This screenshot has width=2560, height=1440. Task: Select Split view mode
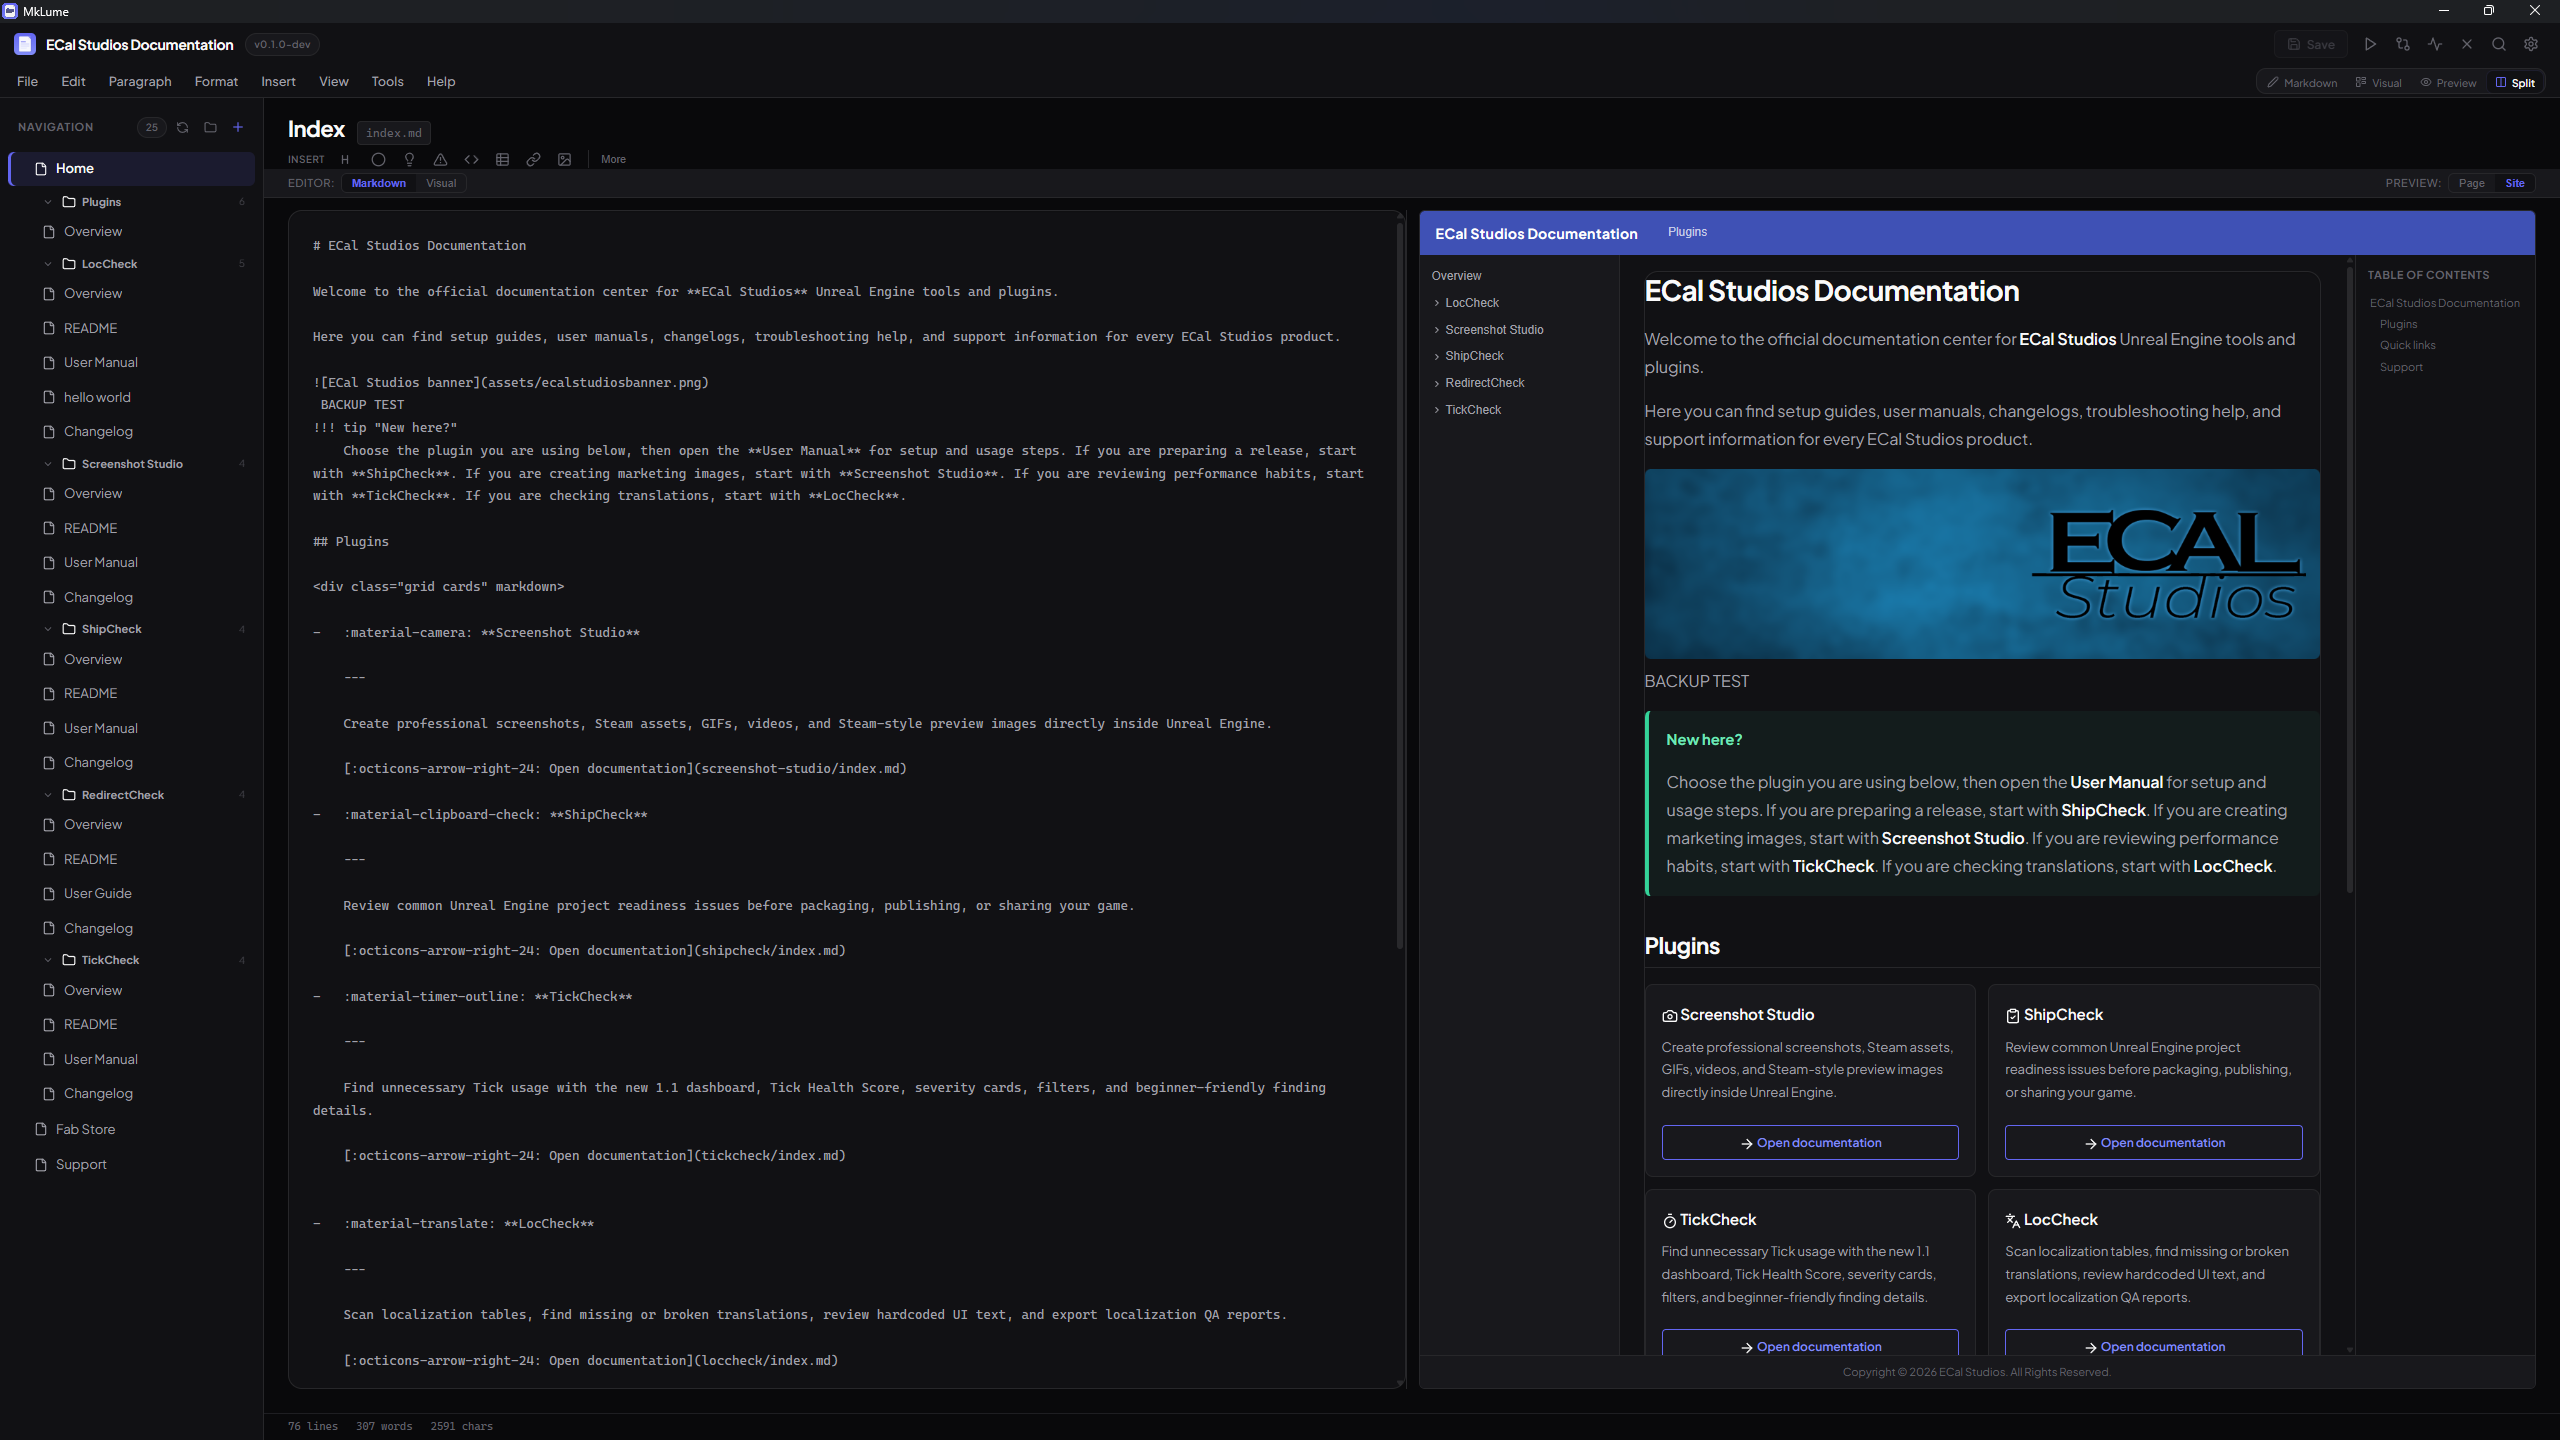click(x=2515, y=83)
